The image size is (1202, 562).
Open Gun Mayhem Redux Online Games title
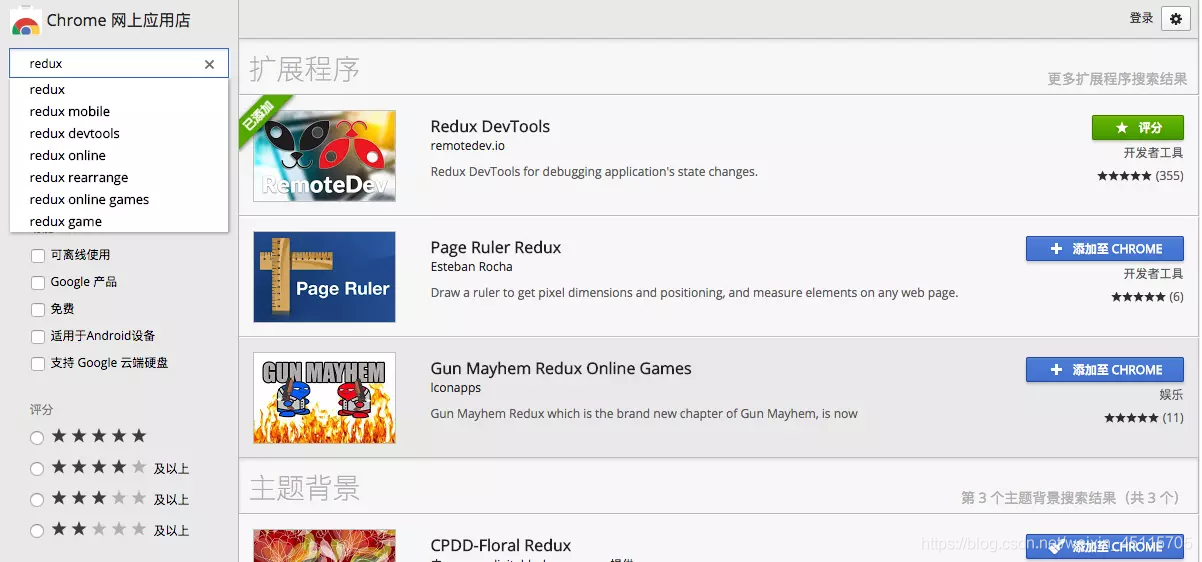(x=561, y=368)
